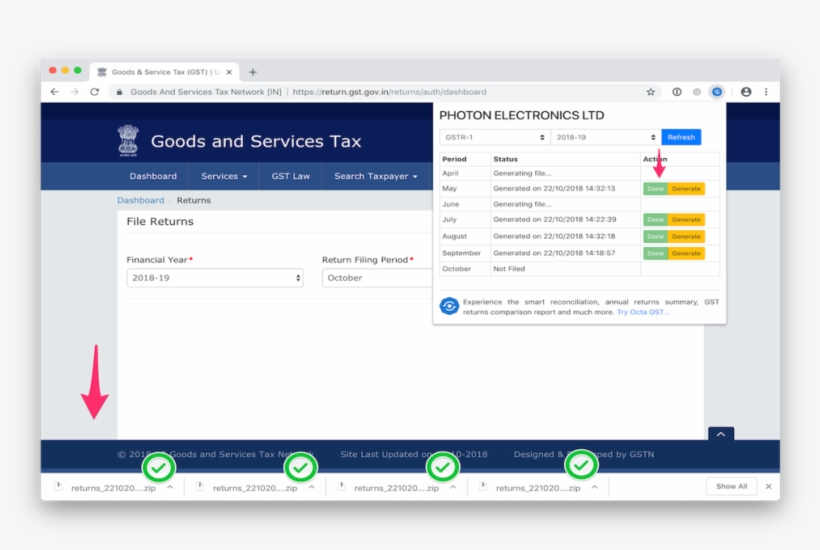Click the blue Refresh button
This screenshot has height=550, width=820.
tap(681, 137)
